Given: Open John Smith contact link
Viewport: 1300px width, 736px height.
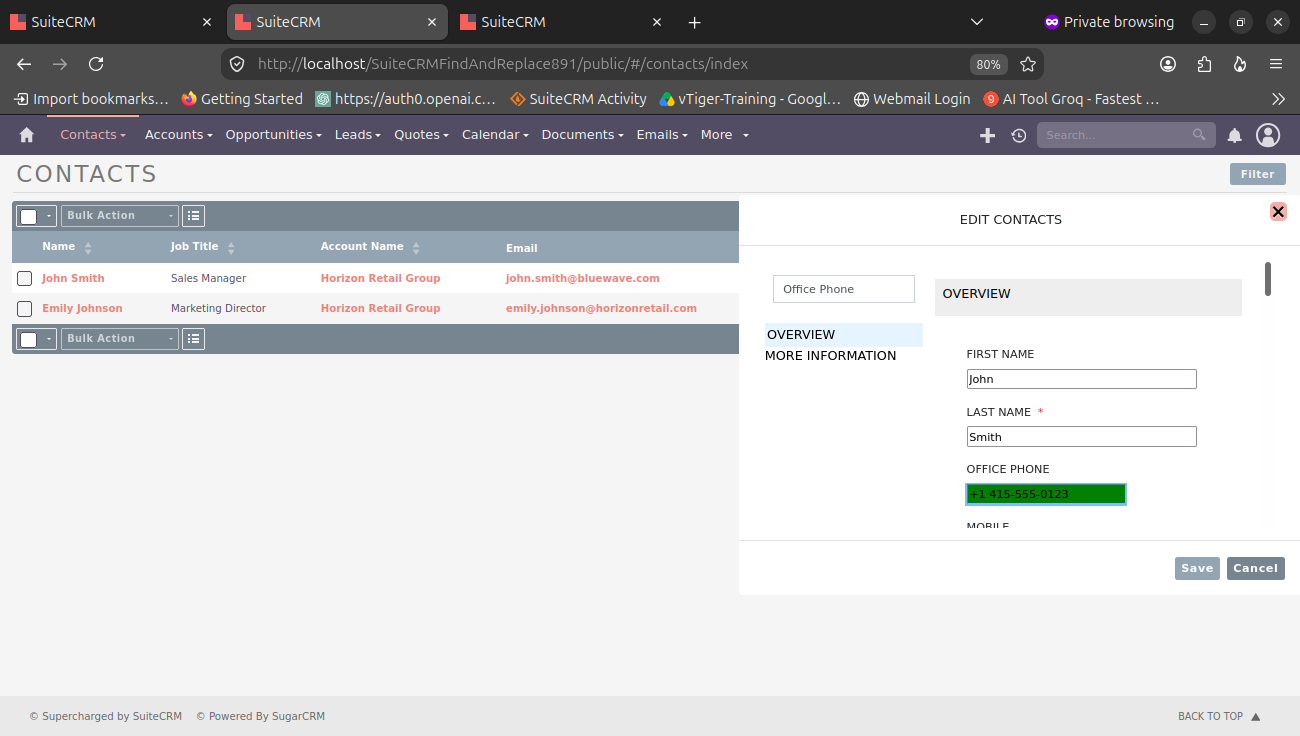Looking at the screenshot, I should click(73, 278).
